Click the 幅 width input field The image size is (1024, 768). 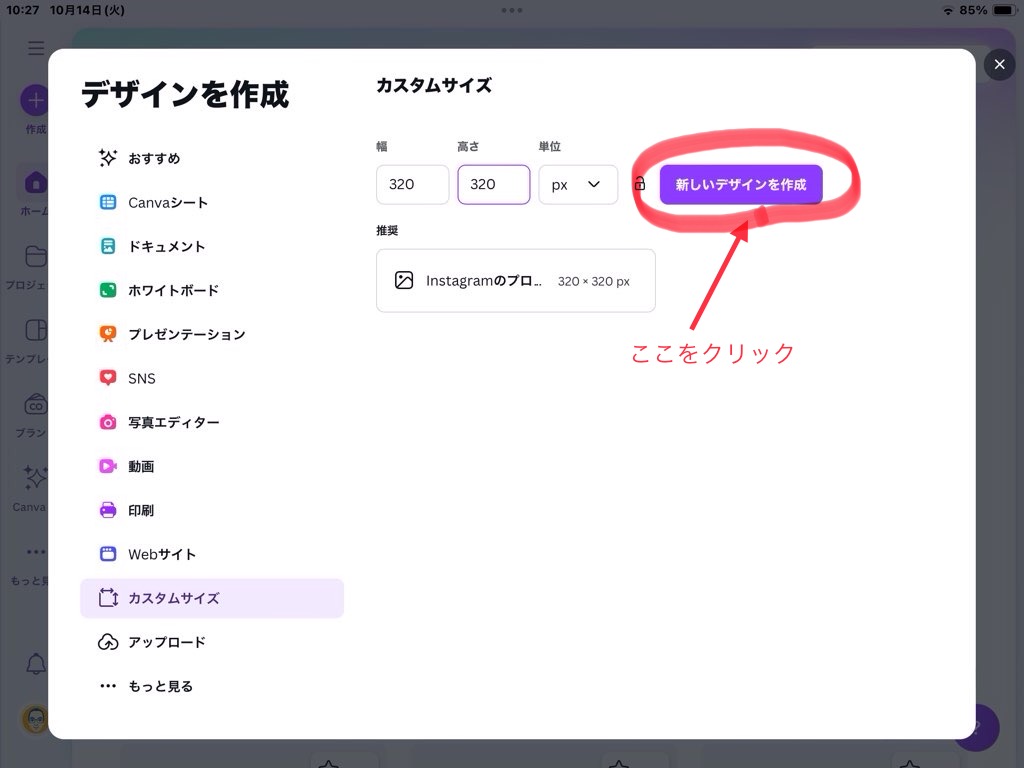pos(412,184)
